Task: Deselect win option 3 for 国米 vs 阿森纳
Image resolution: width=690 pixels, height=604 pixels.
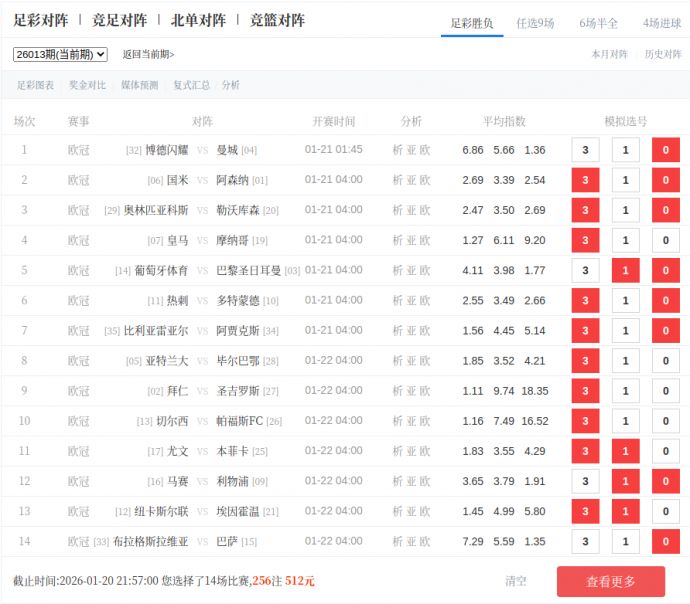Action: tap(585, 180)
